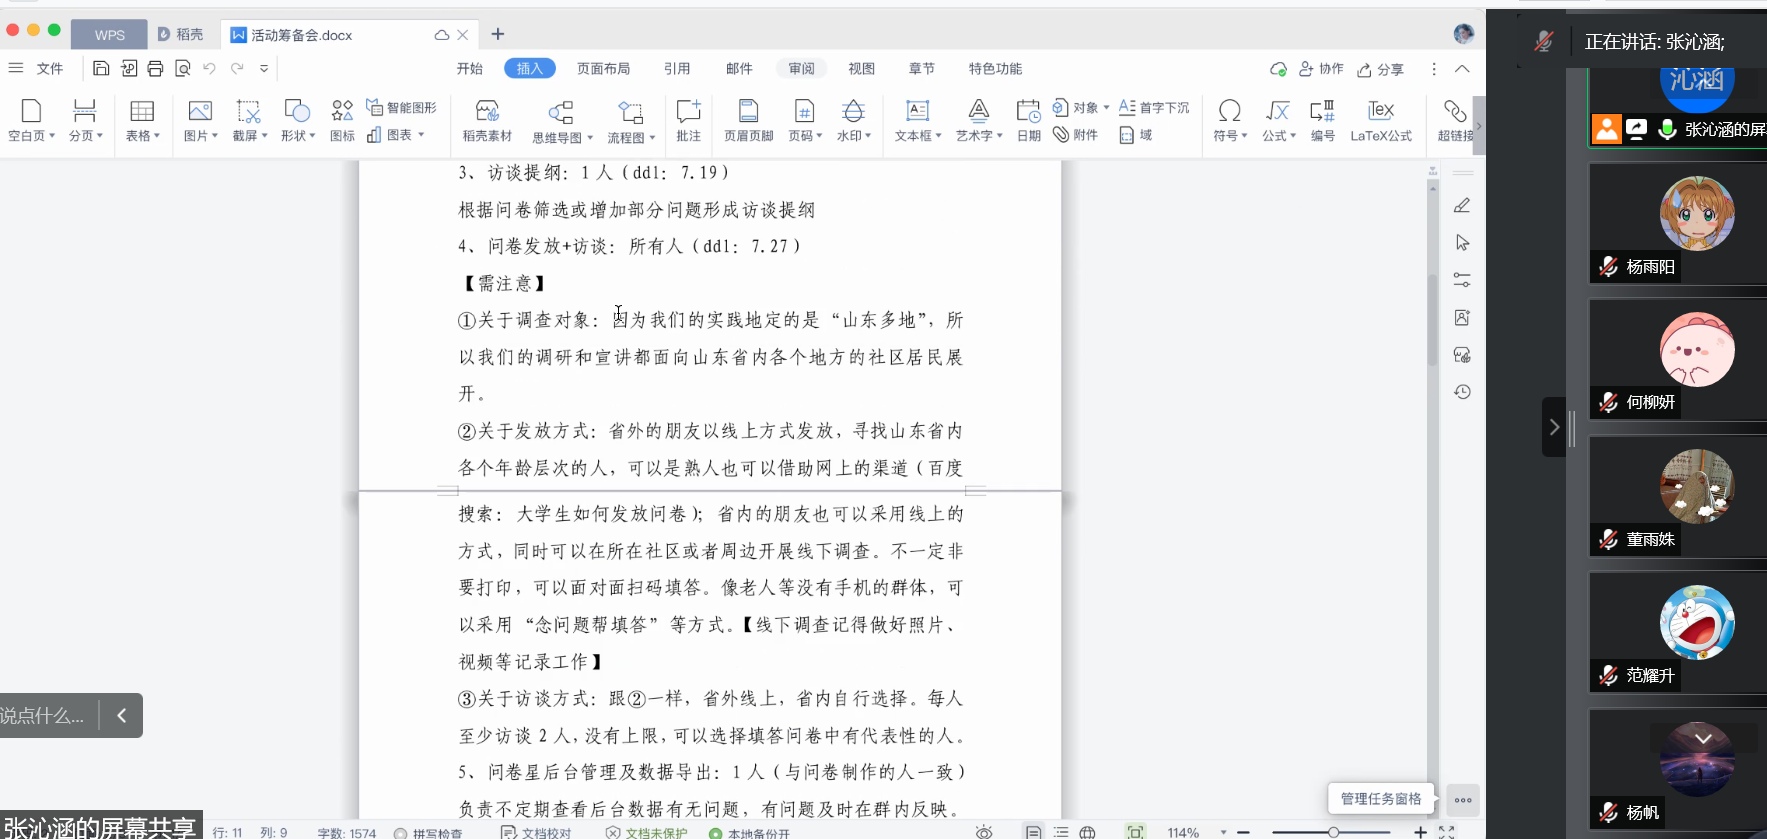The height and width of the screenshot is (839, 1767).
Task: Toggle eye protection mode in status bar
Action: tap(984, 832)
